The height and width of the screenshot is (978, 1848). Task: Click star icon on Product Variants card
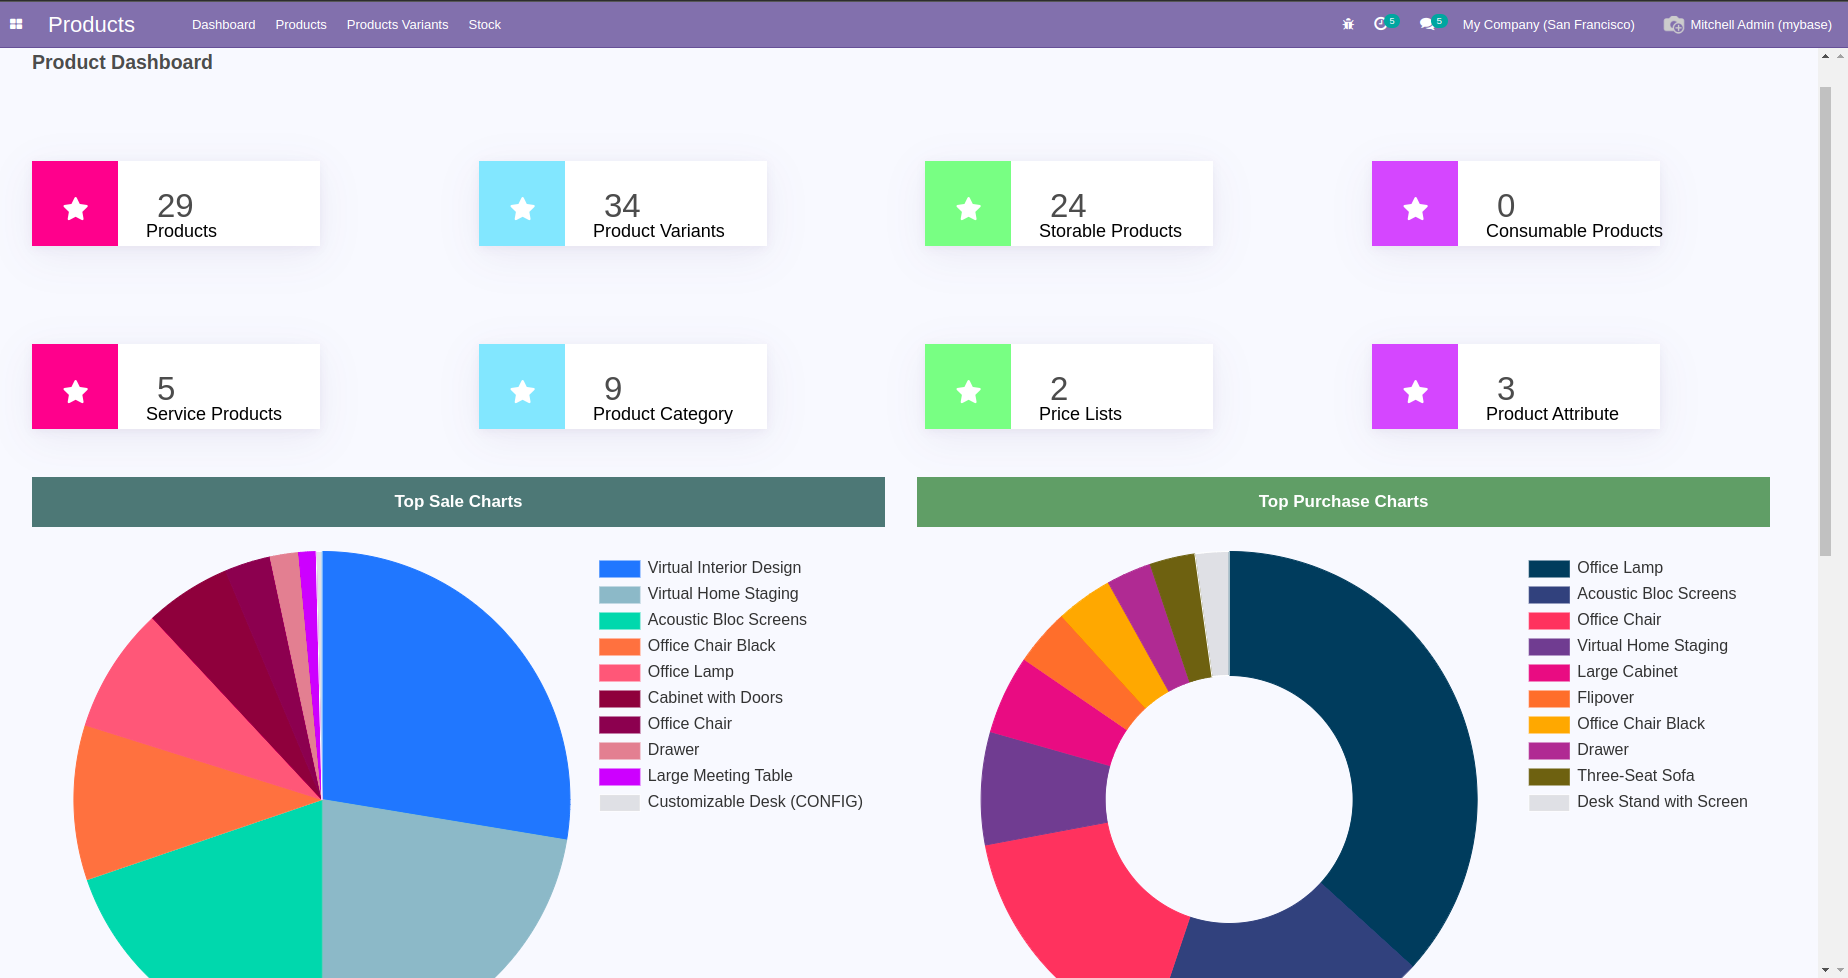pos(522,209)
